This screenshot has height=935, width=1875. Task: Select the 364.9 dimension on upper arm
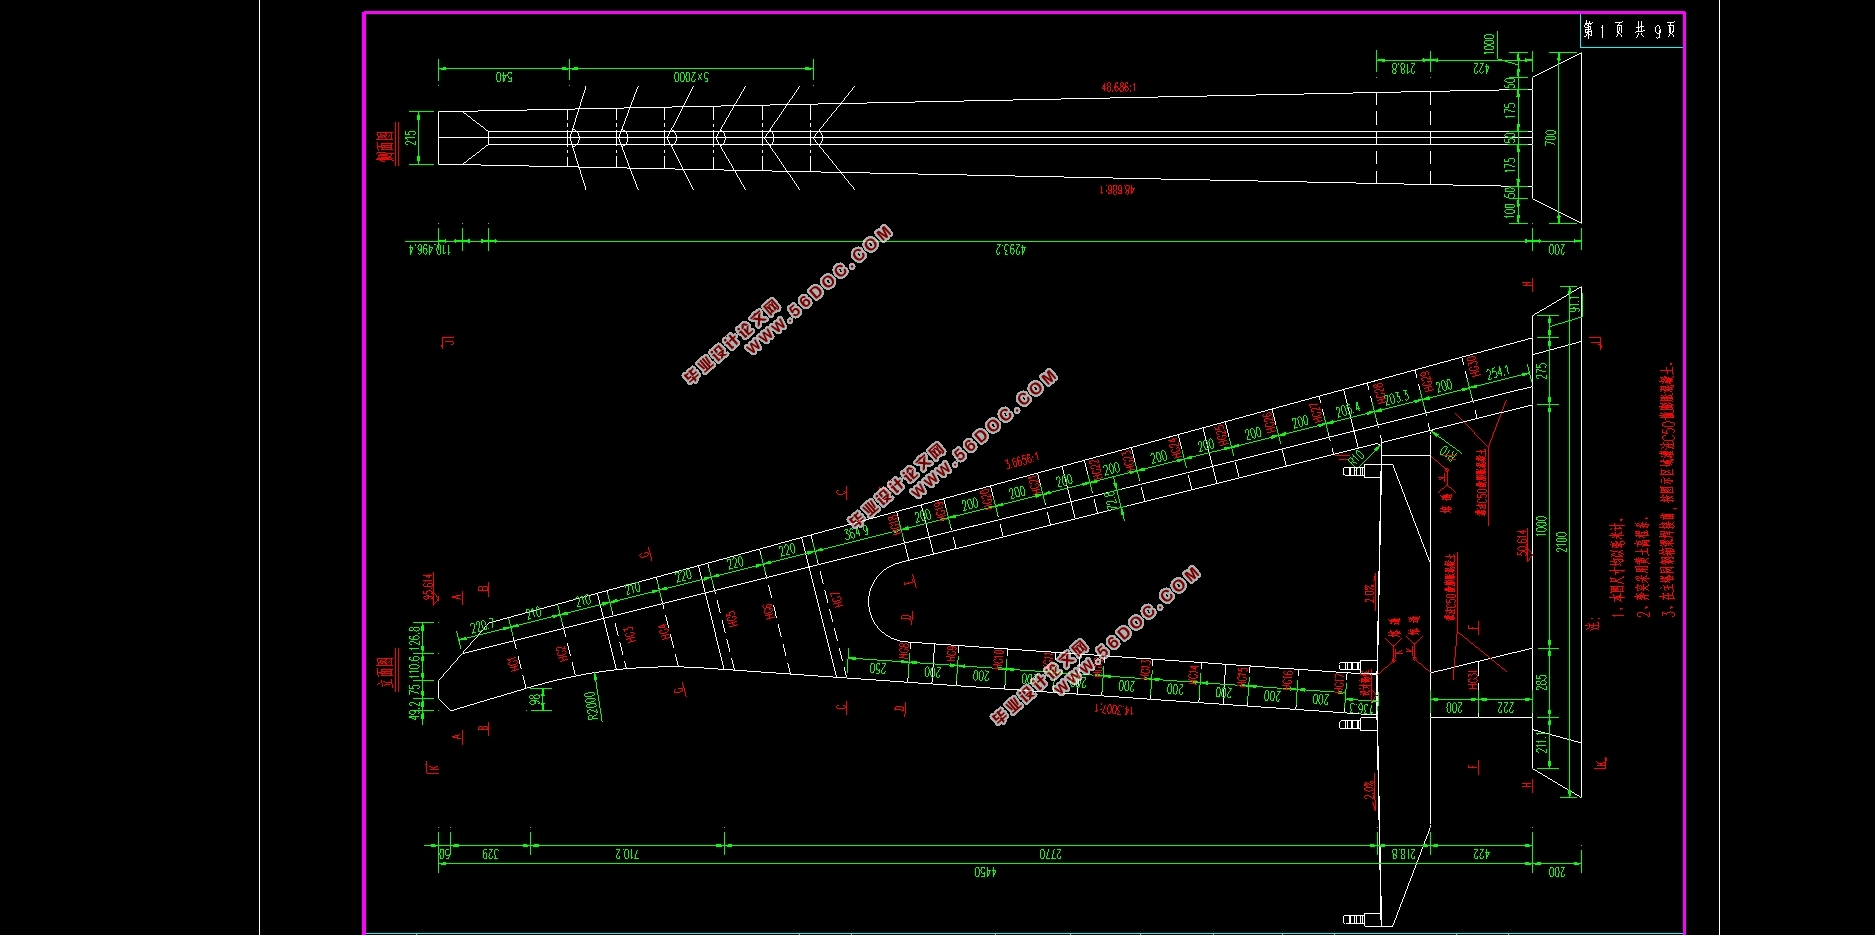coord(855,533)
